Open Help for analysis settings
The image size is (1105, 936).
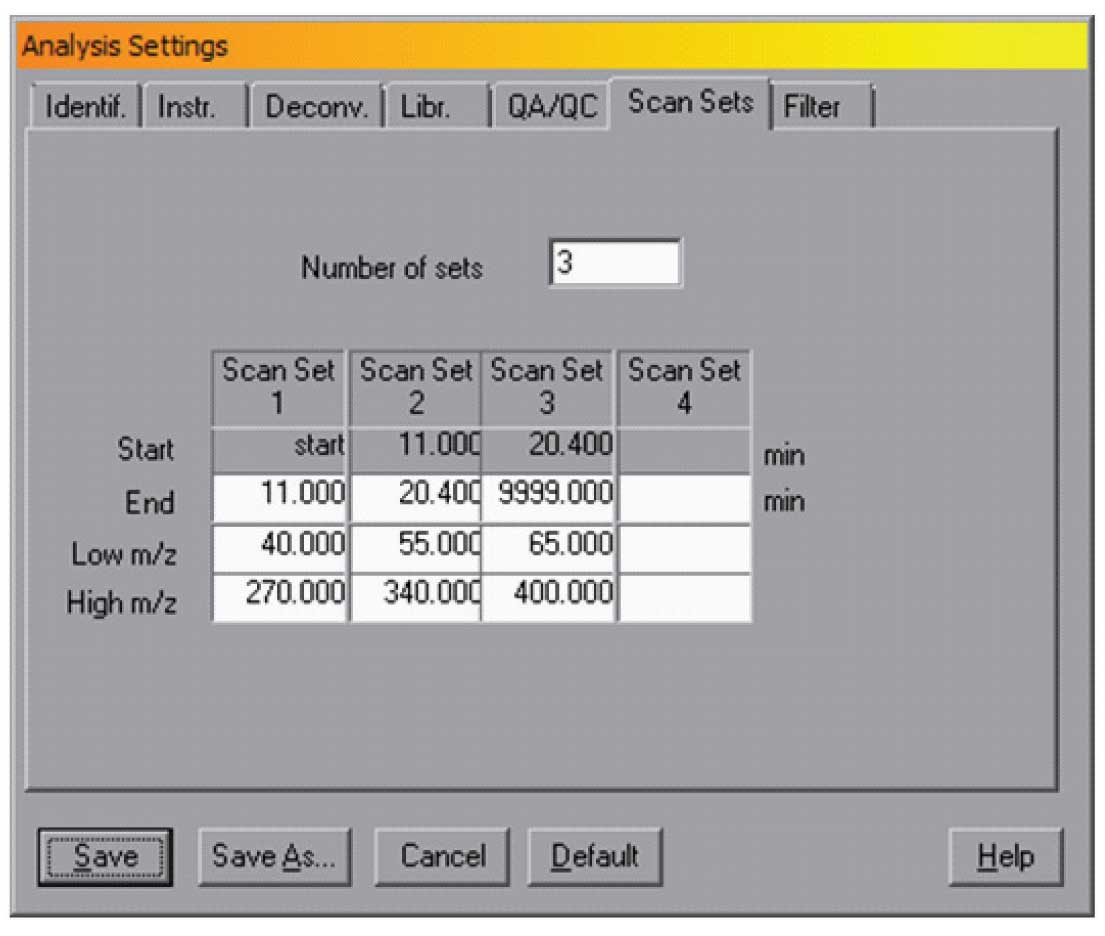(1005, 856)
